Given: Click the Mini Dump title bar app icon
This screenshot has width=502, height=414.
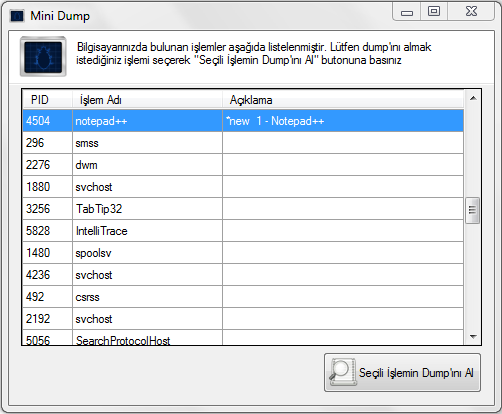Looking at the screenshot, I should tap(17, 16).
